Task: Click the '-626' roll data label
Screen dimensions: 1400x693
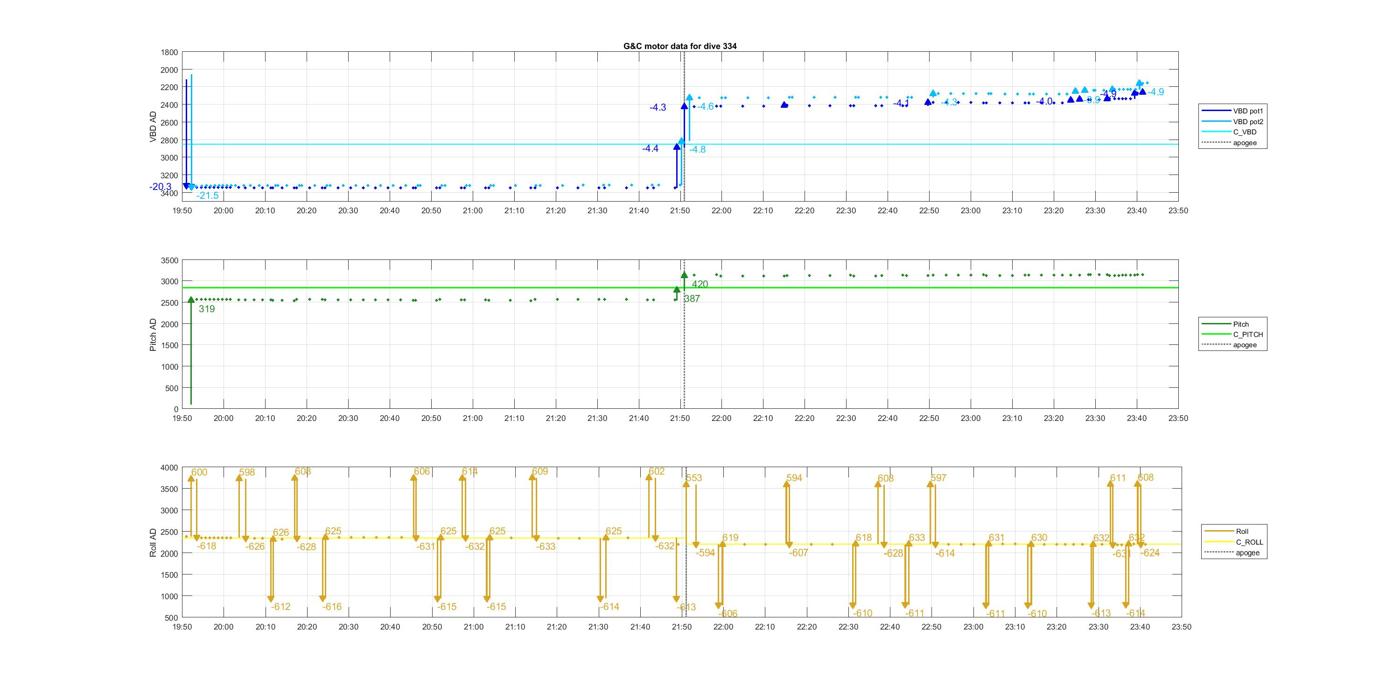Action: coord(255,546)
